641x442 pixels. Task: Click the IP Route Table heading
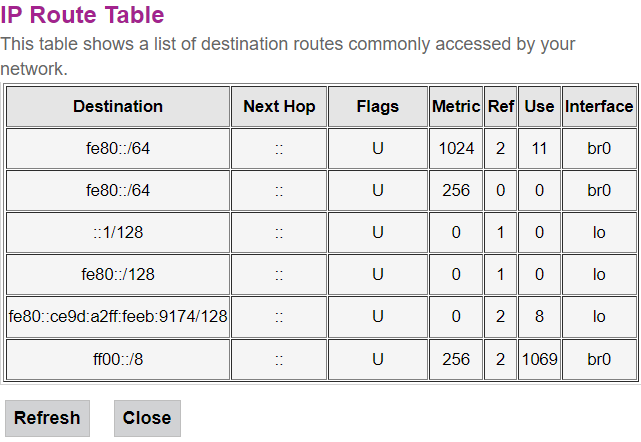coord(82,15)
